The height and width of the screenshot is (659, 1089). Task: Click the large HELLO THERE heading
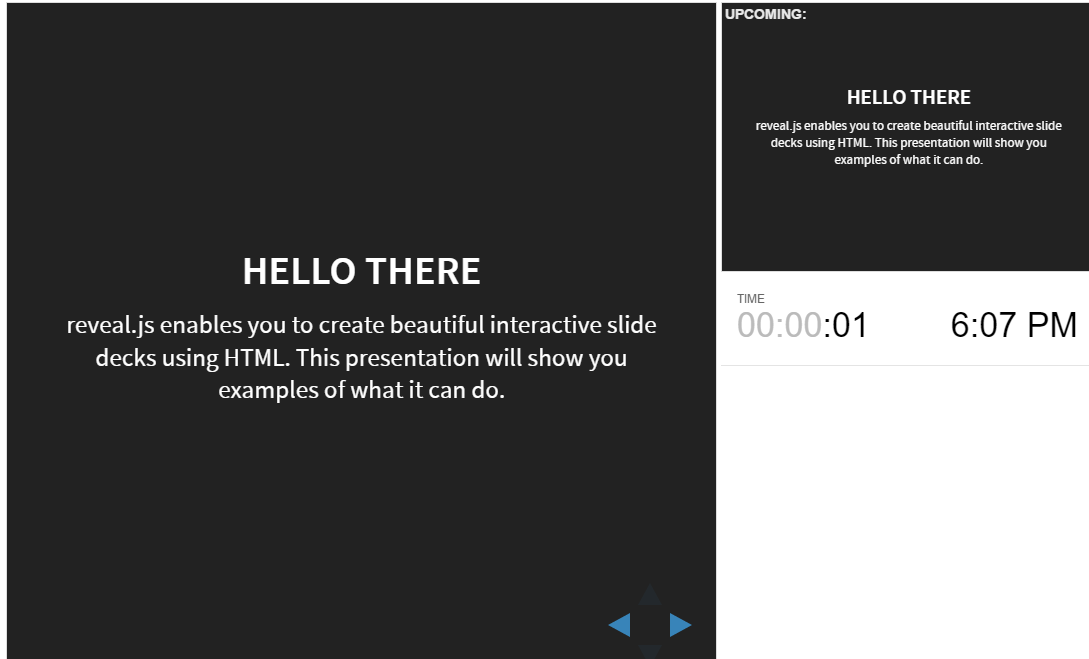point(361,271)
